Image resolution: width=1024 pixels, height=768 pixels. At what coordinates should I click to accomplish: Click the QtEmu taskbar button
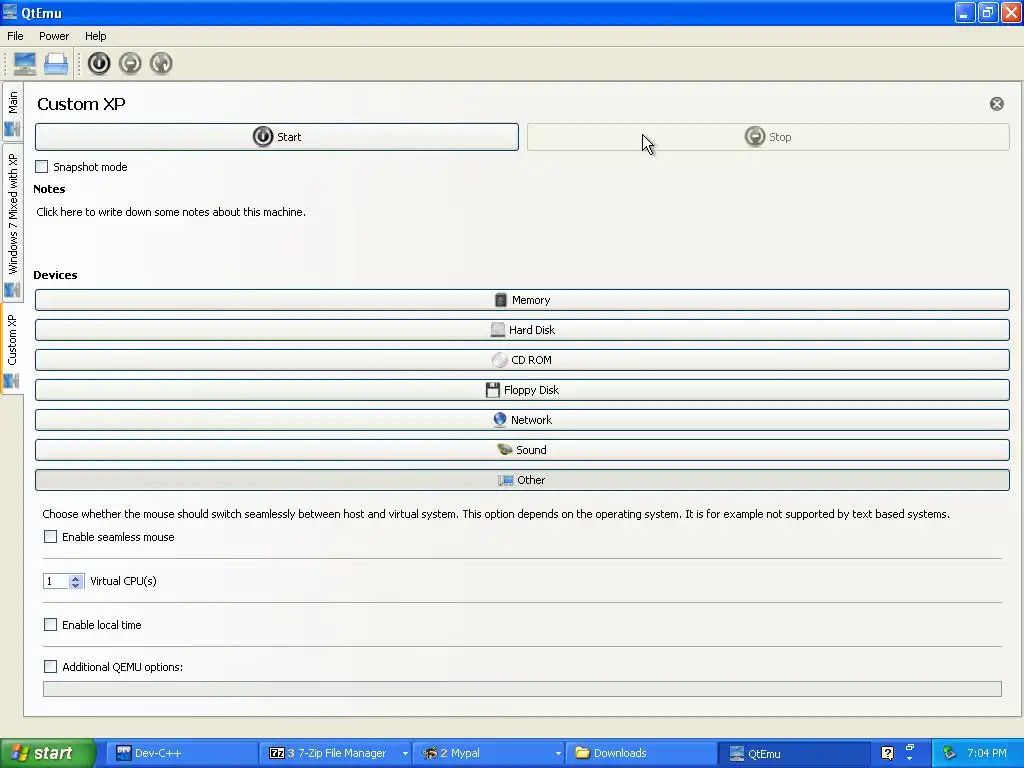point(793,753)
